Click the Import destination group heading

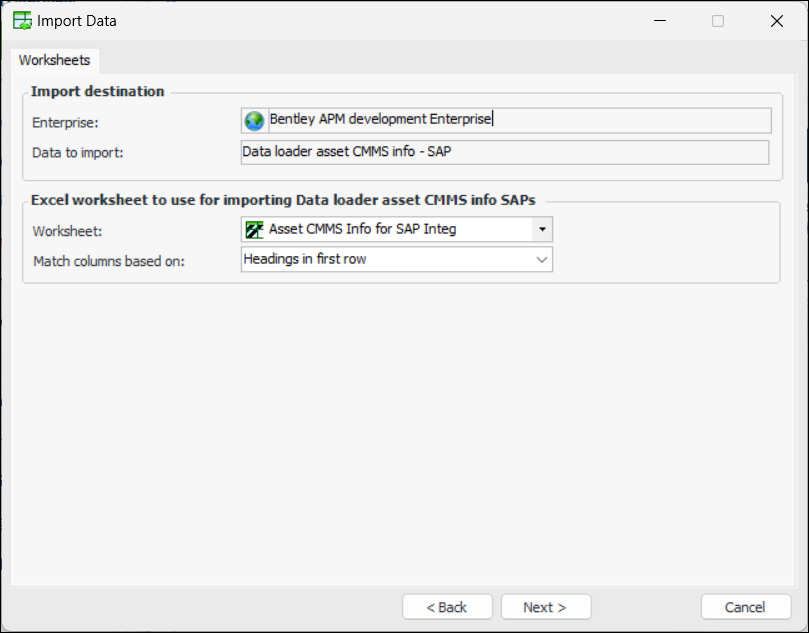click(97, 91)
